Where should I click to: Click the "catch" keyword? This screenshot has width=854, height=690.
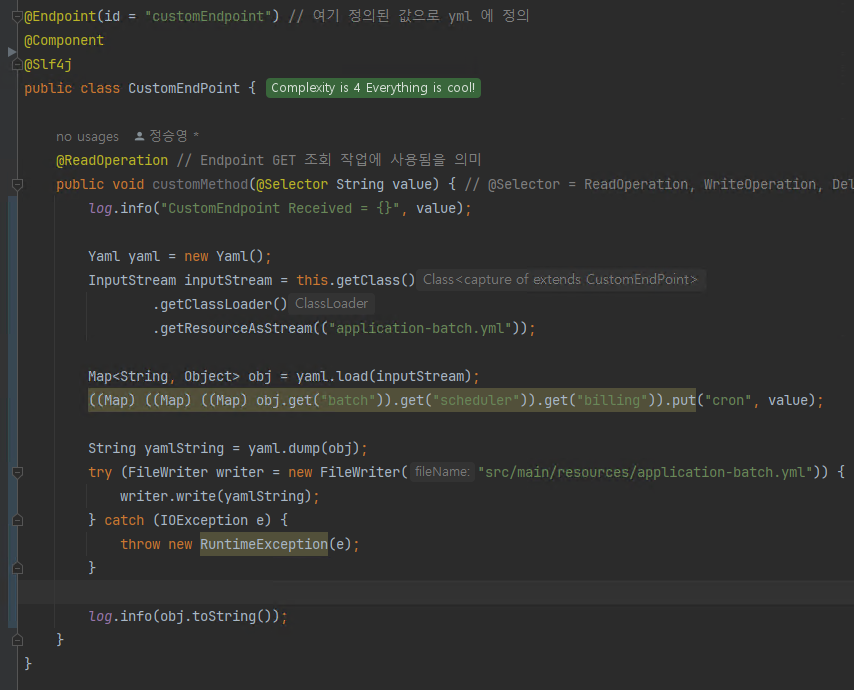point(124,520)
